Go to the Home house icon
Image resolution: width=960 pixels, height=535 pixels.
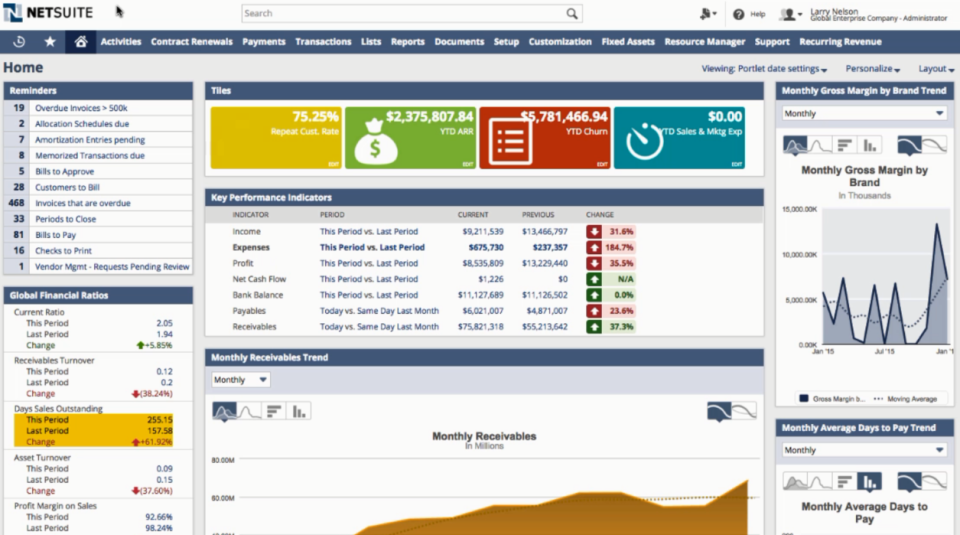click(x=81, y=42)
